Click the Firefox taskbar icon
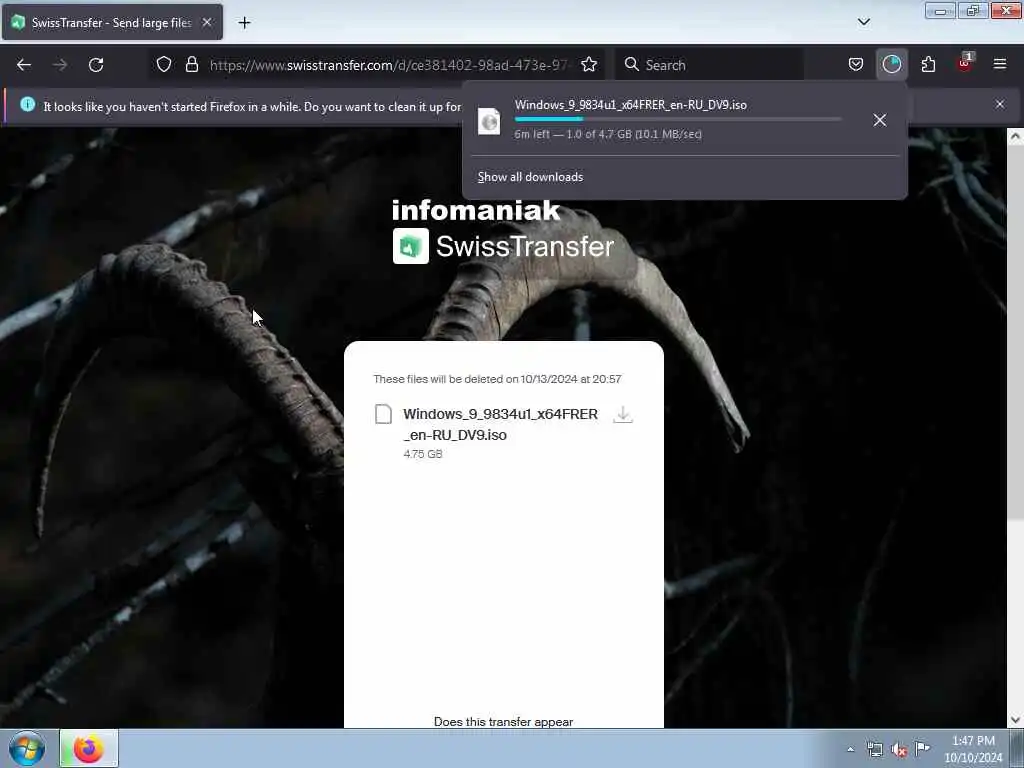Image resolution: width=1024 pixels, height=768 pixels. (x=89, y=748)
